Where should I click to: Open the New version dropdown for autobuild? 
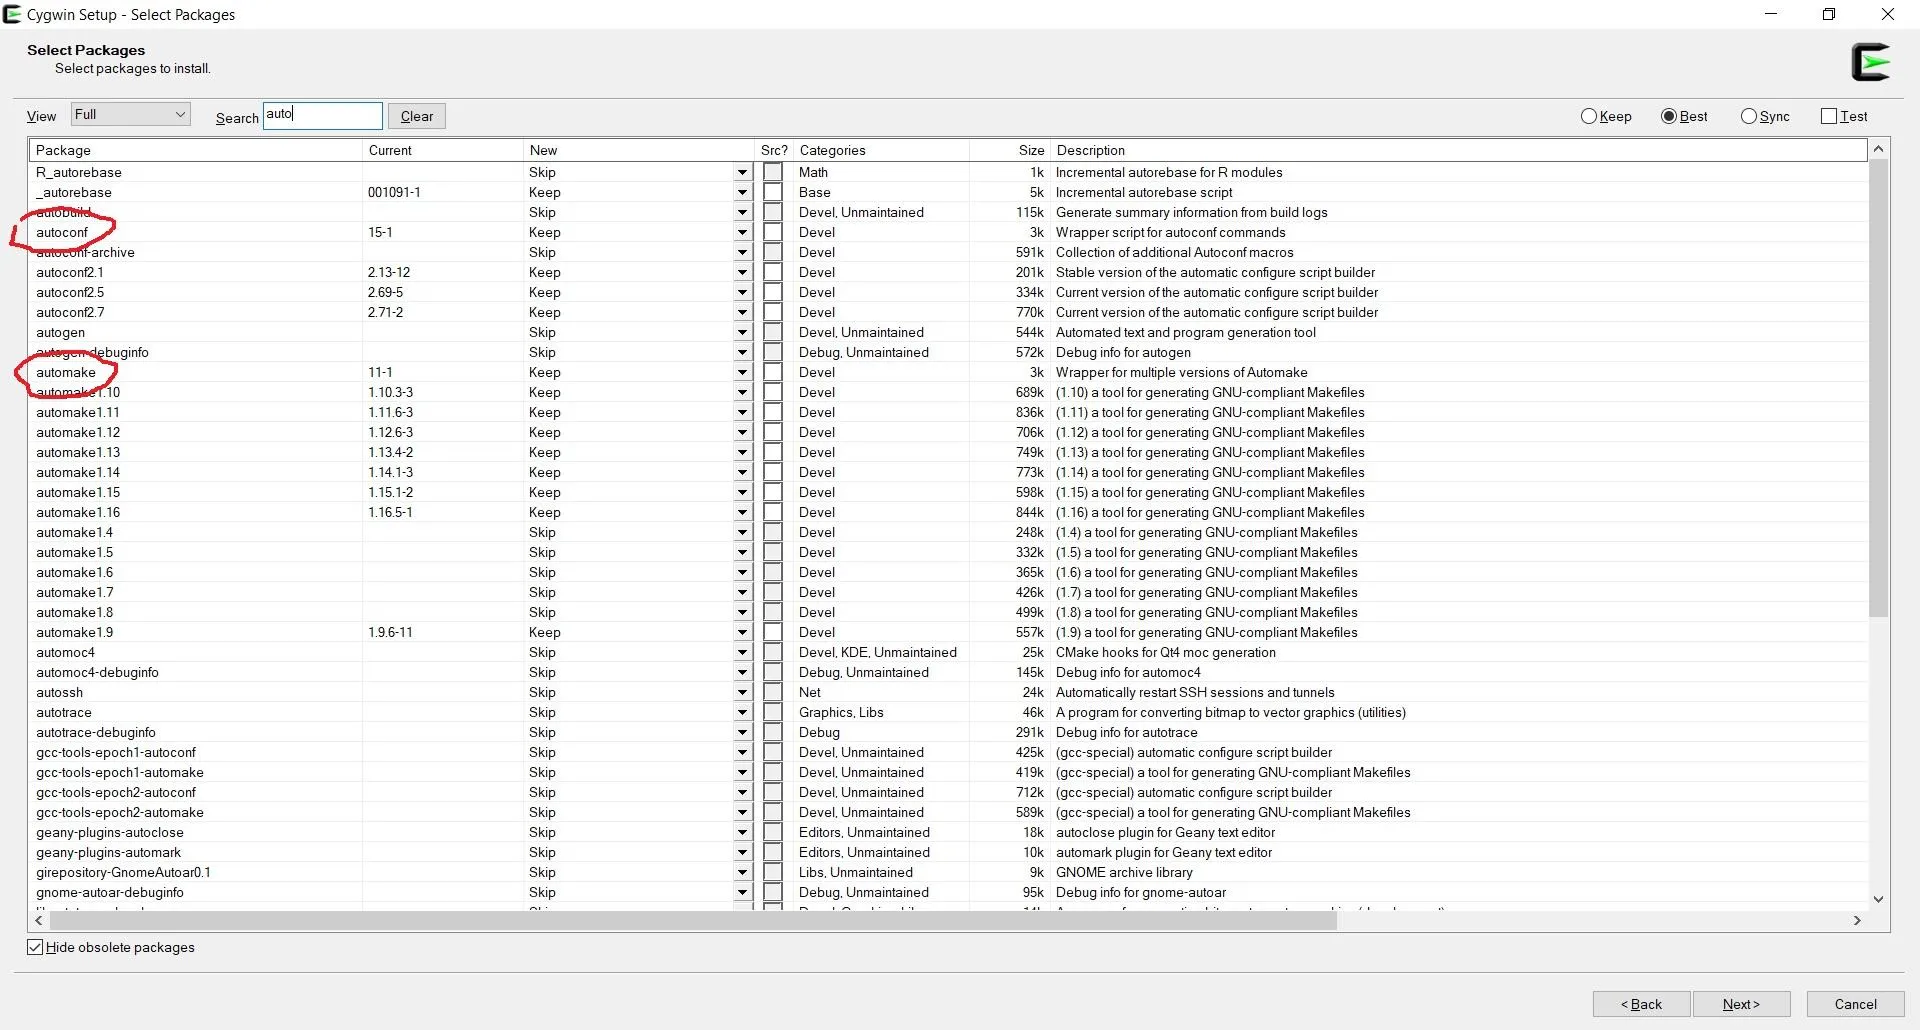click(x=742, y=212)
